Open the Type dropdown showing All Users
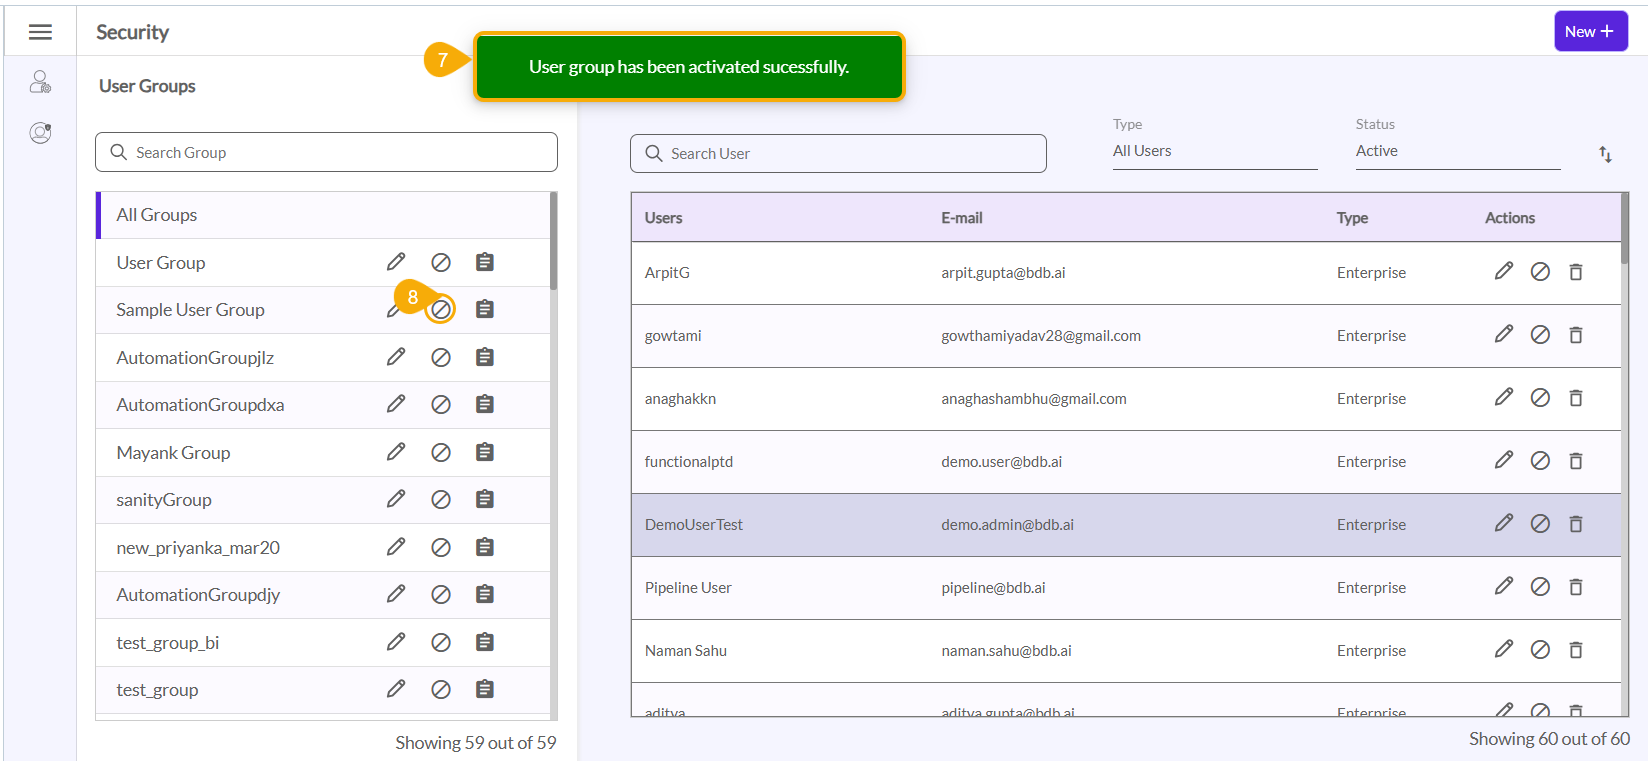The height and width of the screenshot is (761, 1648). 1214,151
